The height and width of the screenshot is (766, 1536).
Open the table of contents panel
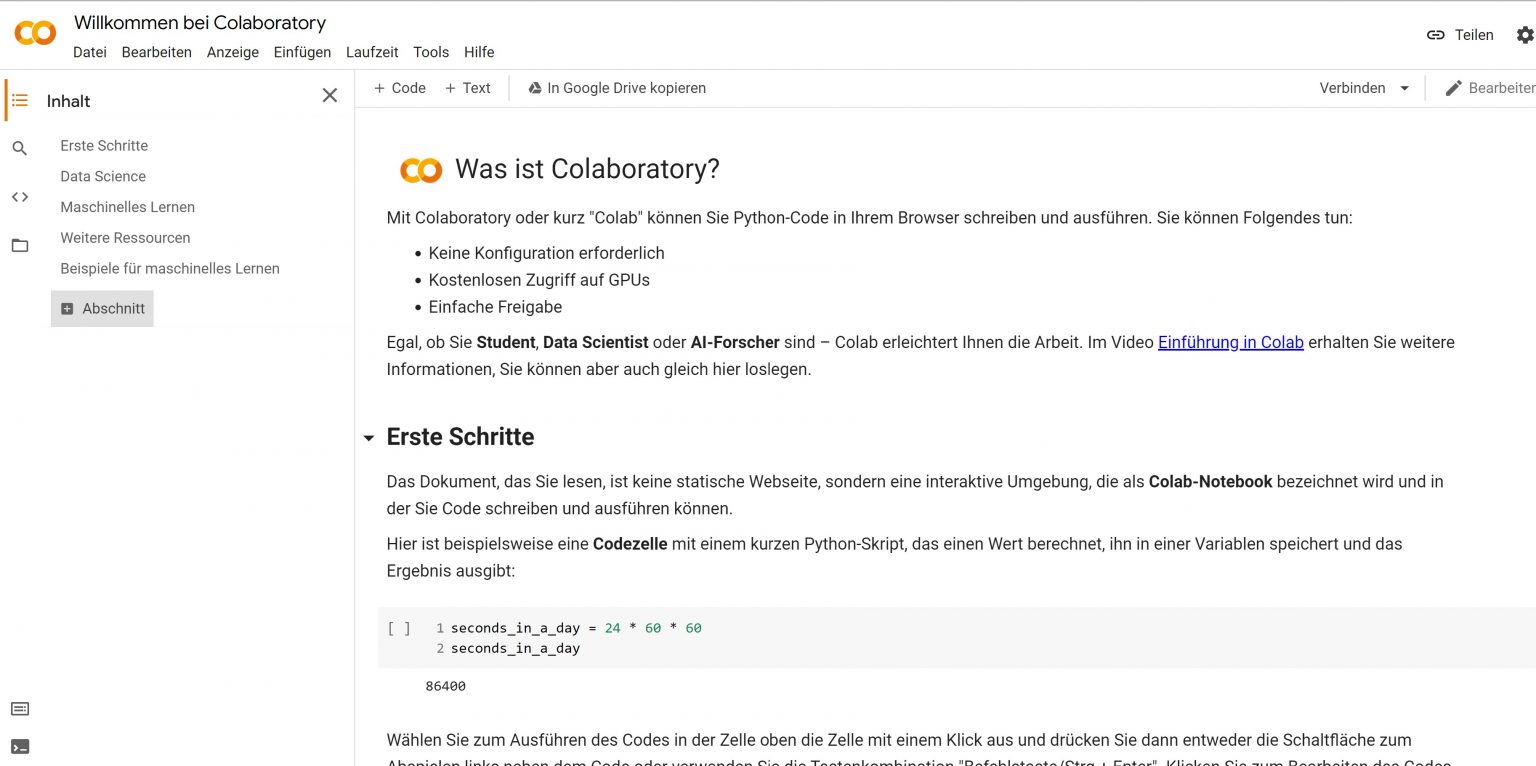[20, 100]
